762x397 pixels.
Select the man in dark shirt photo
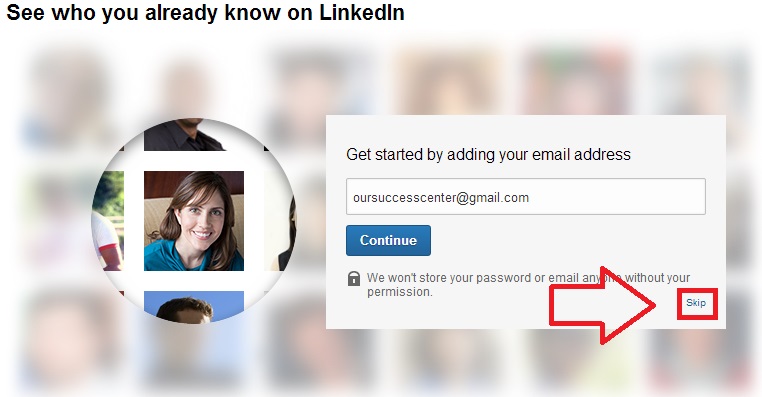pyautogui.click(x=186, y=135)
